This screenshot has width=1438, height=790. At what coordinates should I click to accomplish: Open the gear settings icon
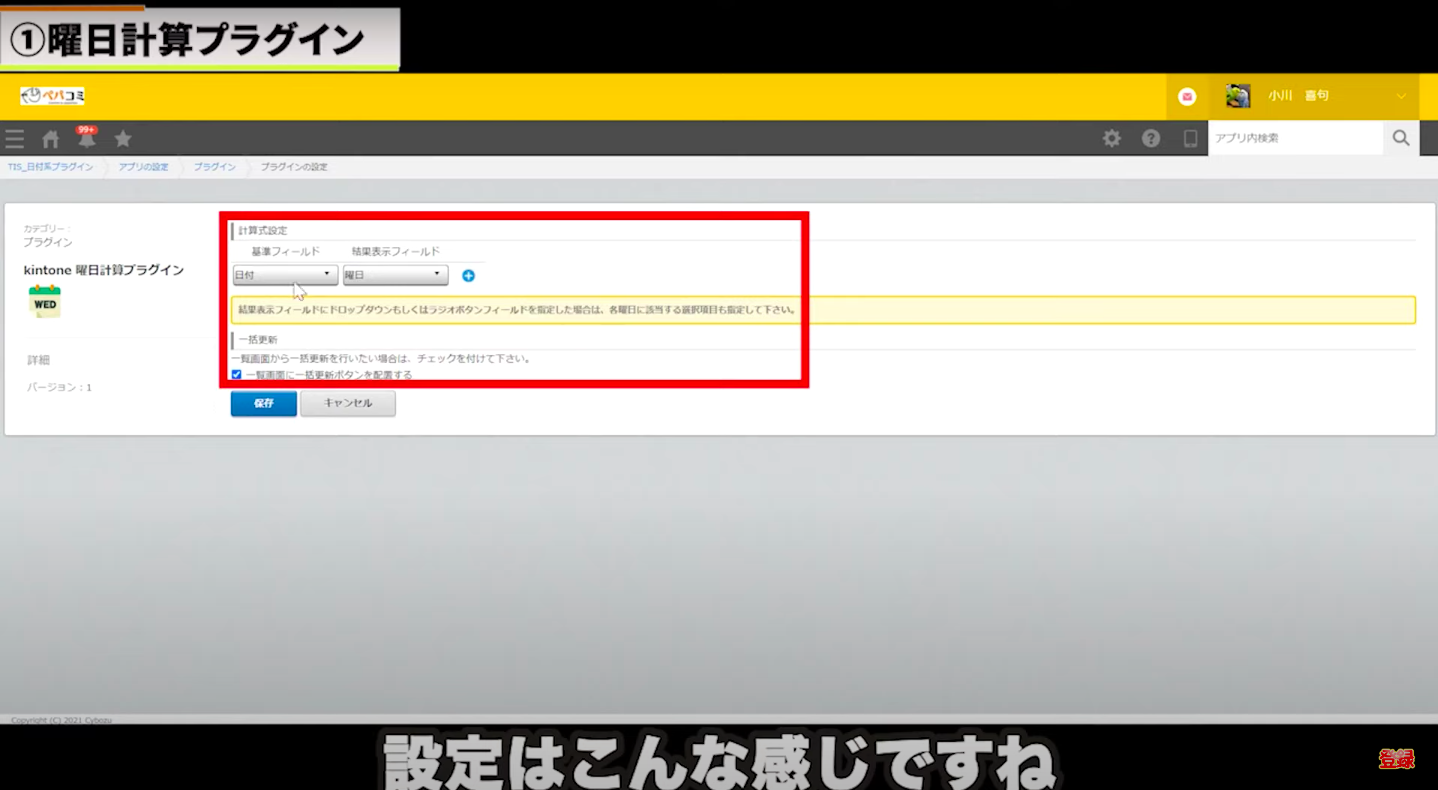(x=1111, y=139)
